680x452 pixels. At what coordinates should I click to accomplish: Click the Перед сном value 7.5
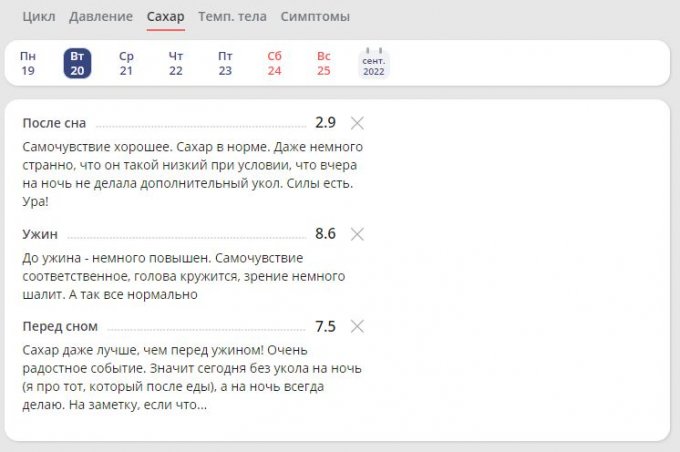pyautogui.click(x=325, y=326)
